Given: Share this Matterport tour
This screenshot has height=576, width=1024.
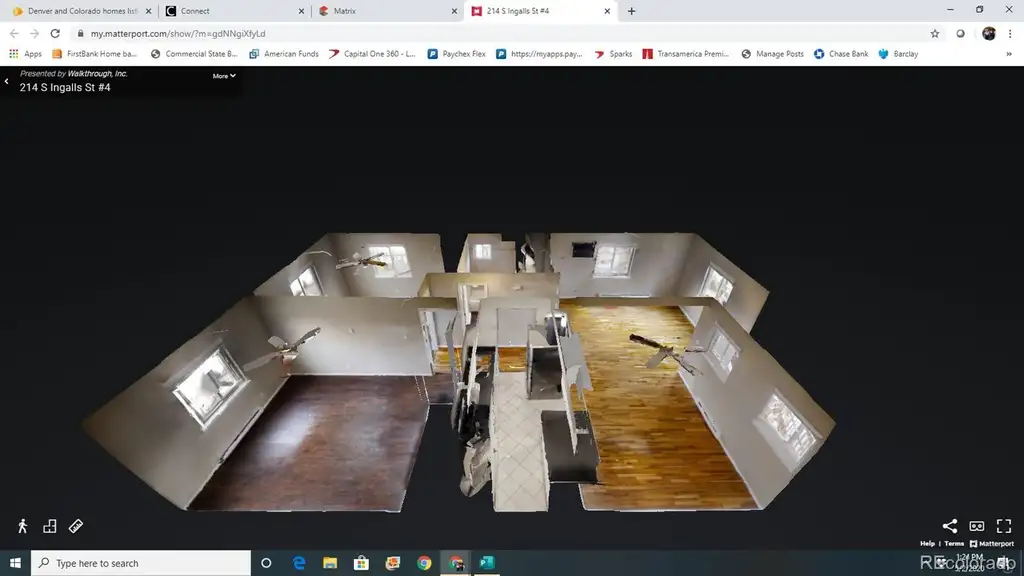Looking at the screenshot, I should tap(950, 526).
